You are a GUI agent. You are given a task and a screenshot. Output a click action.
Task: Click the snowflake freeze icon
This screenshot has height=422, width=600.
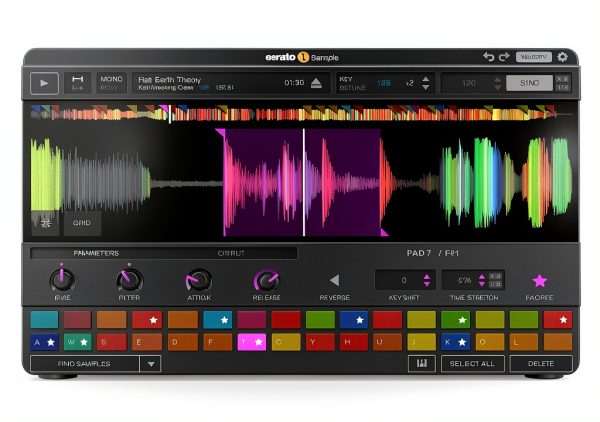(x=46, y=223)
